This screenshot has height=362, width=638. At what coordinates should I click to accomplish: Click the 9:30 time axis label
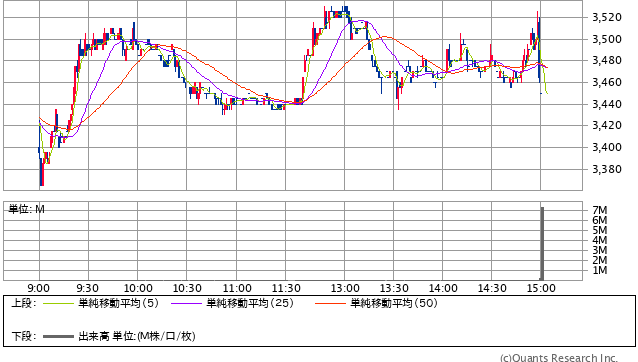87,288
